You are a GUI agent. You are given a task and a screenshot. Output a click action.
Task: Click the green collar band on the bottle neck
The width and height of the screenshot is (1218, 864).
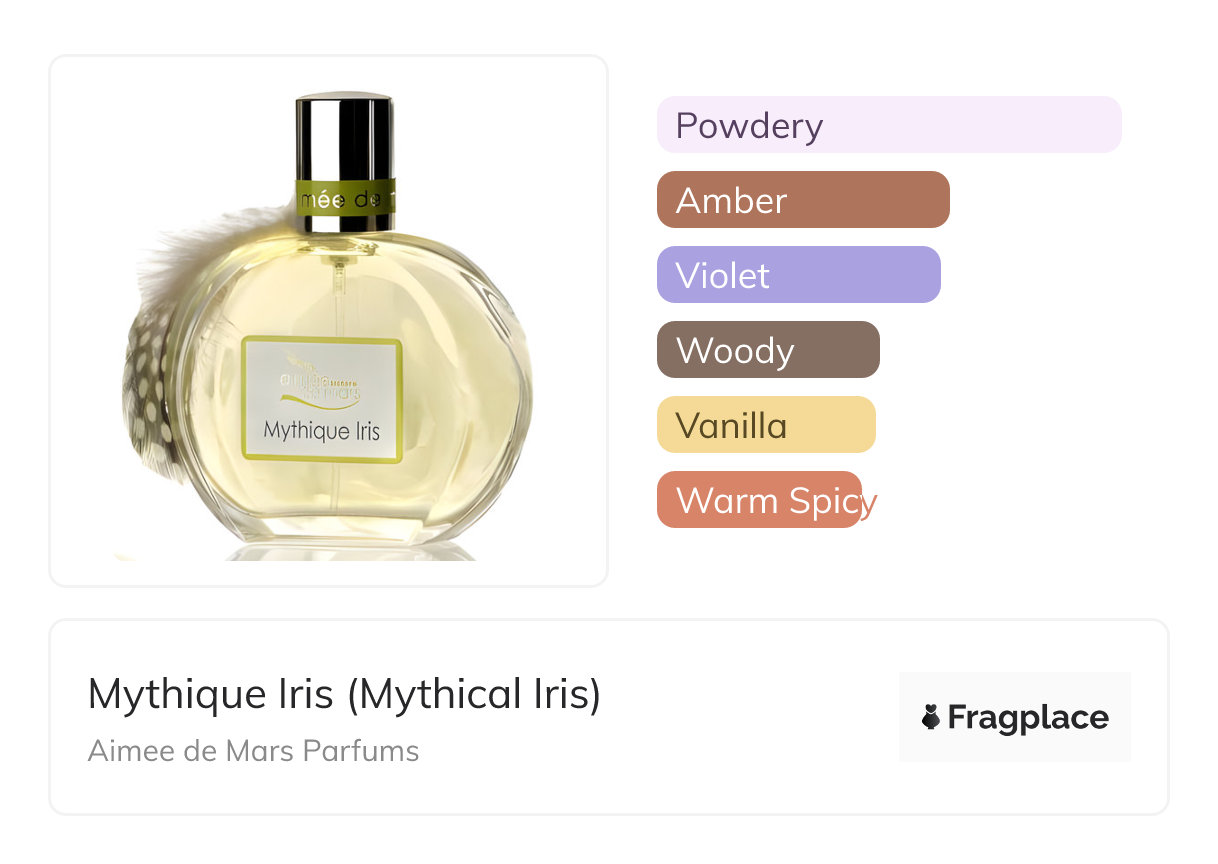[x=344, y=197]
